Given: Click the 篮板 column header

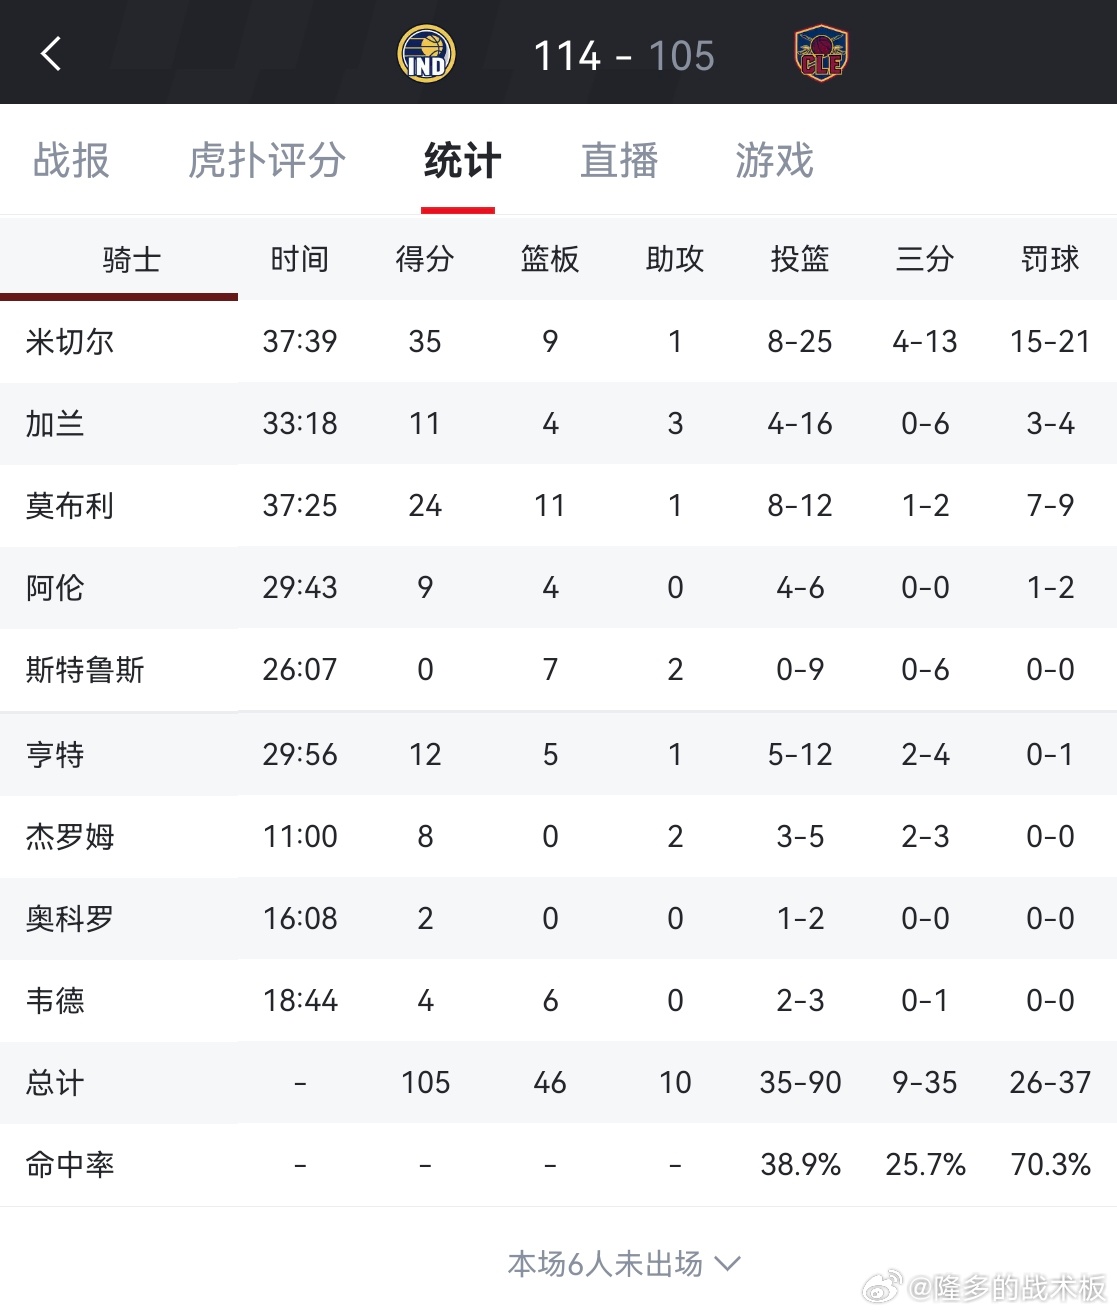Looking at the screenshot, I should [x=550, y=260].
